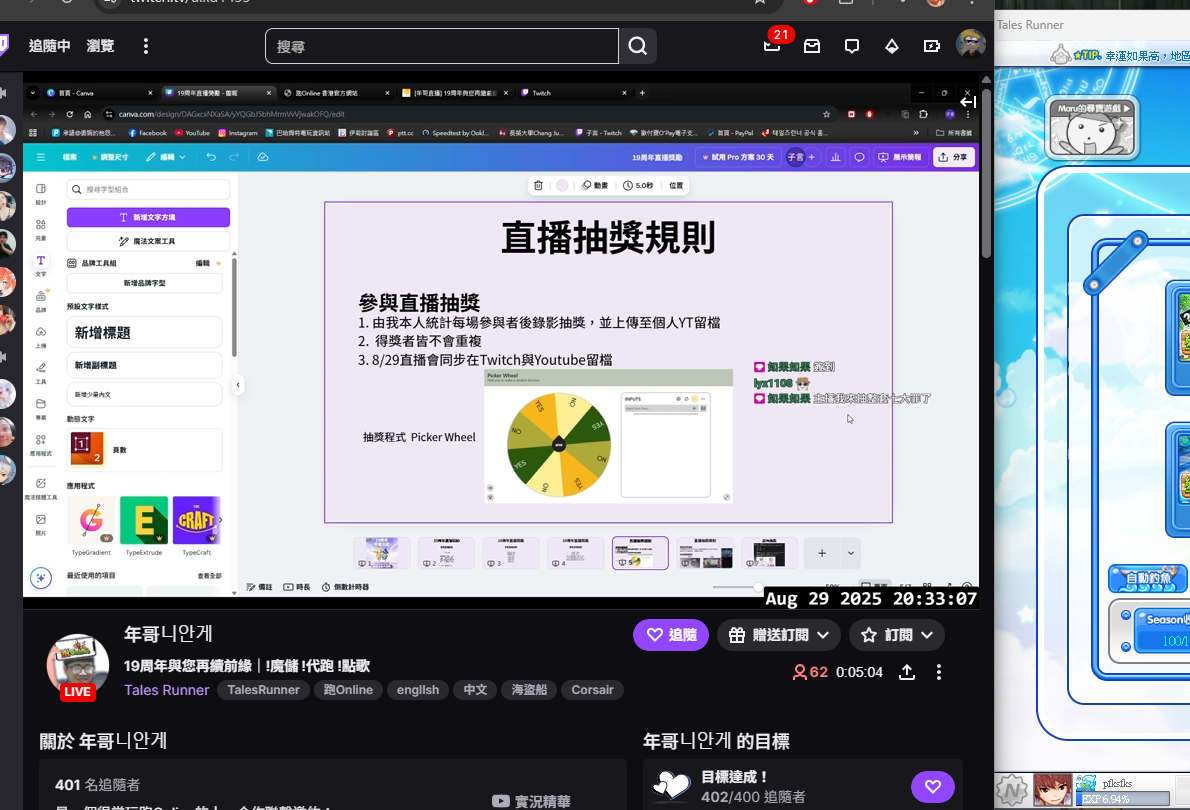Open Twitch notifications with 21 badge
This screenshot has height=810, width=1190.
point(772,46)
